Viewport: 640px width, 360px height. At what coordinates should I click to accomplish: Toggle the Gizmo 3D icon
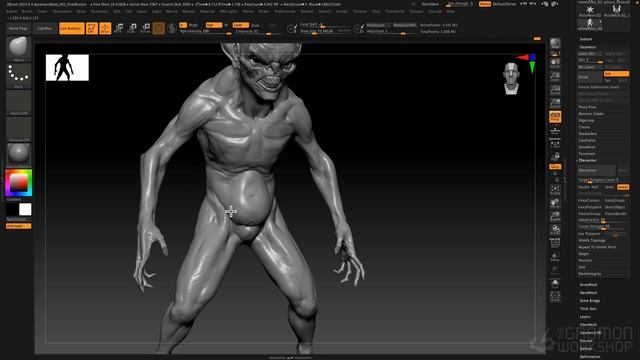[159, 28]
